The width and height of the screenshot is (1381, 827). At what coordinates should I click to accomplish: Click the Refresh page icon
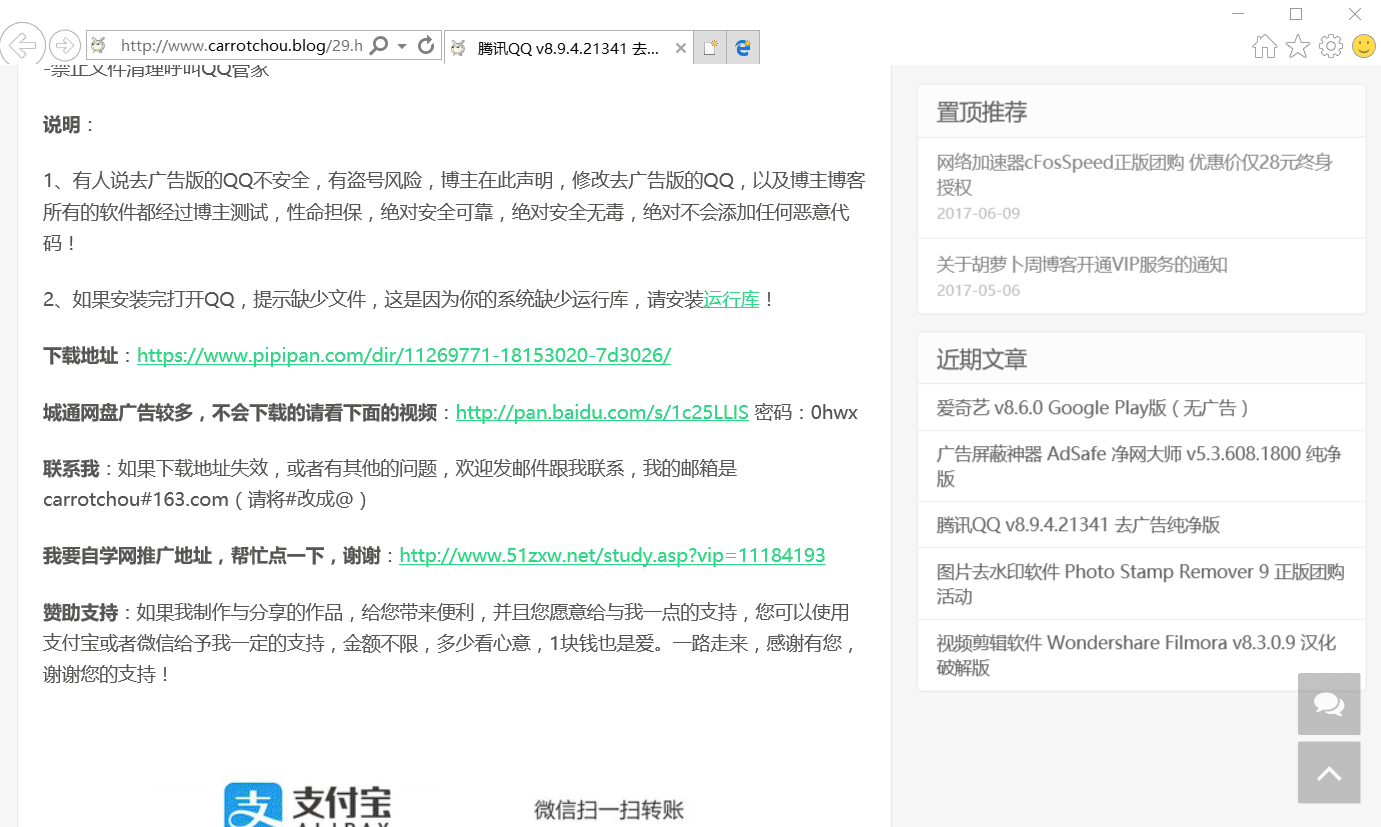[426, 45]
